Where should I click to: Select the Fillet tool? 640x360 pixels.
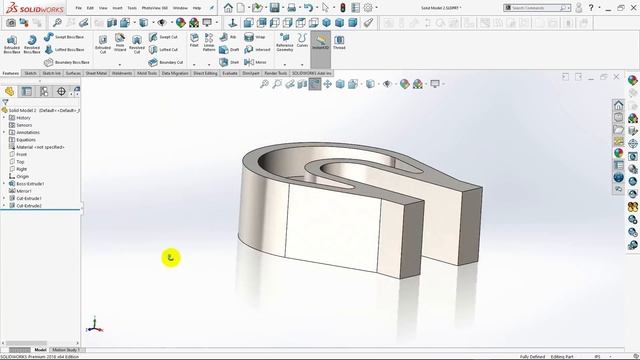point(194,41)
